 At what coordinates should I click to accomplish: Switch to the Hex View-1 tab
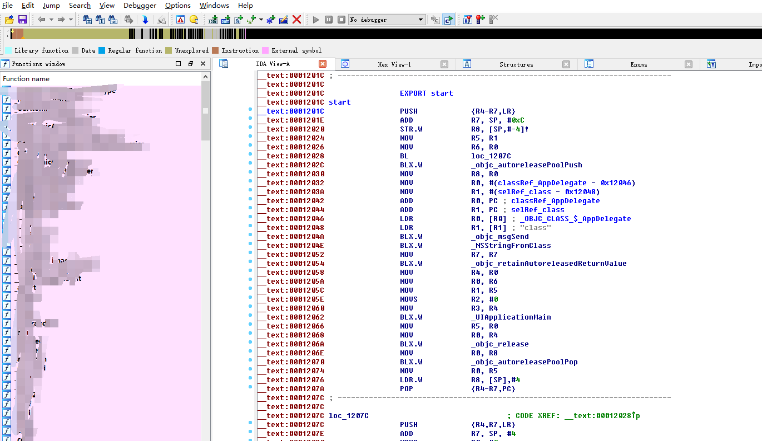click(394, 64)
